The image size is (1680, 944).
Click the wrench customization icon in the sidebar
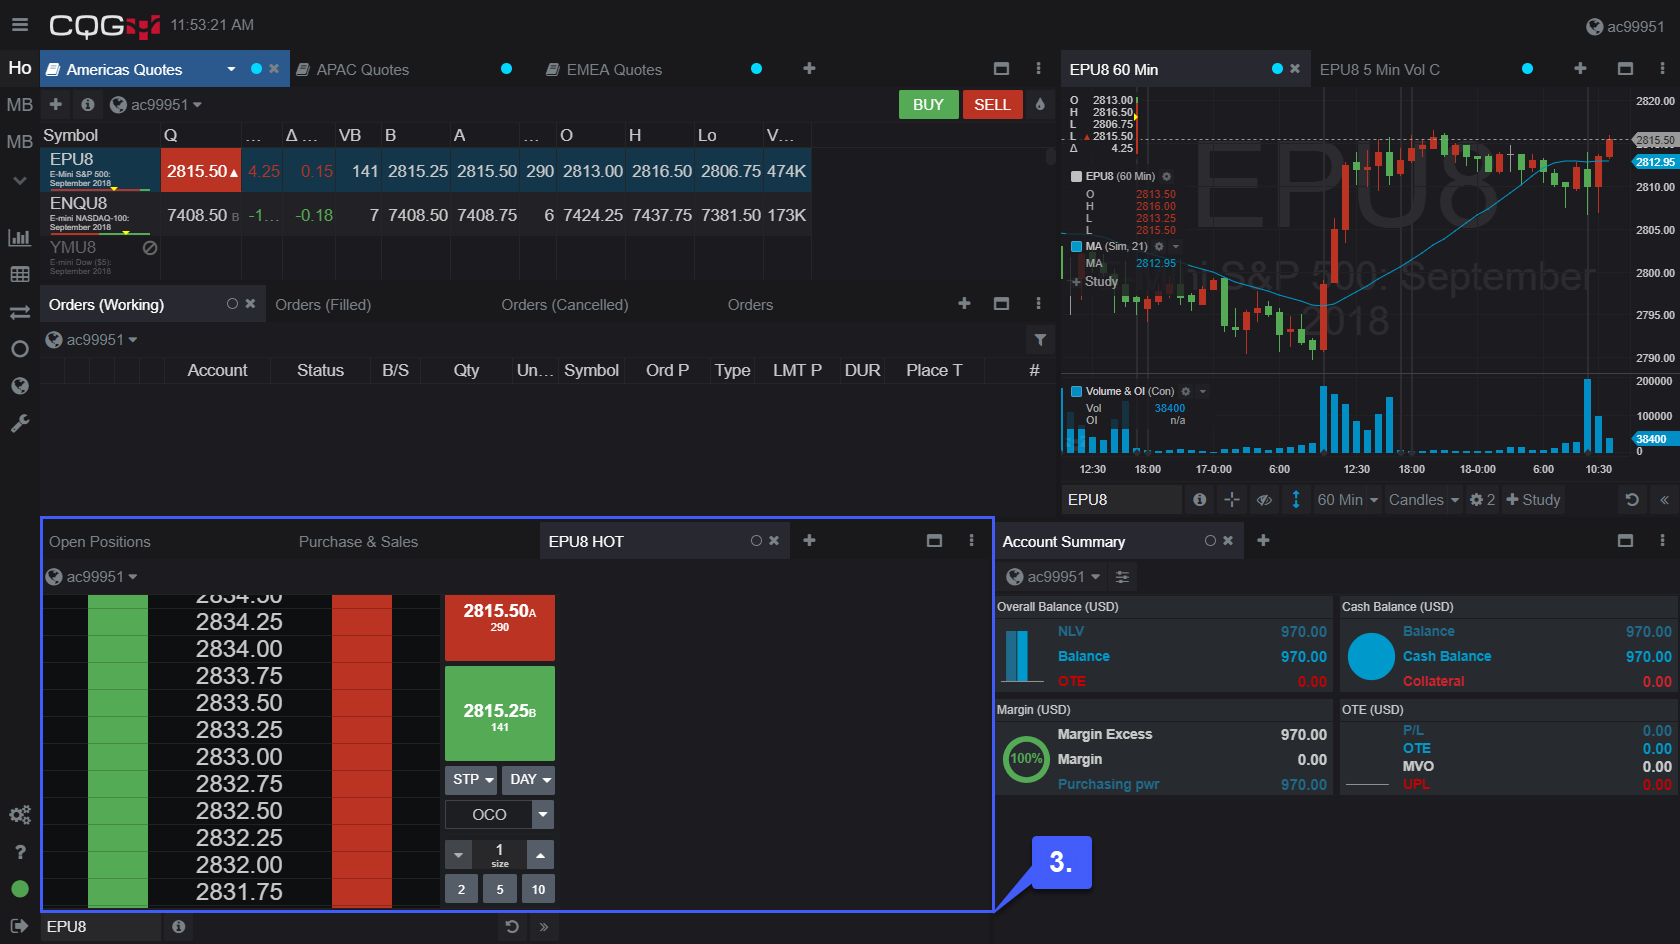[19, 423]
